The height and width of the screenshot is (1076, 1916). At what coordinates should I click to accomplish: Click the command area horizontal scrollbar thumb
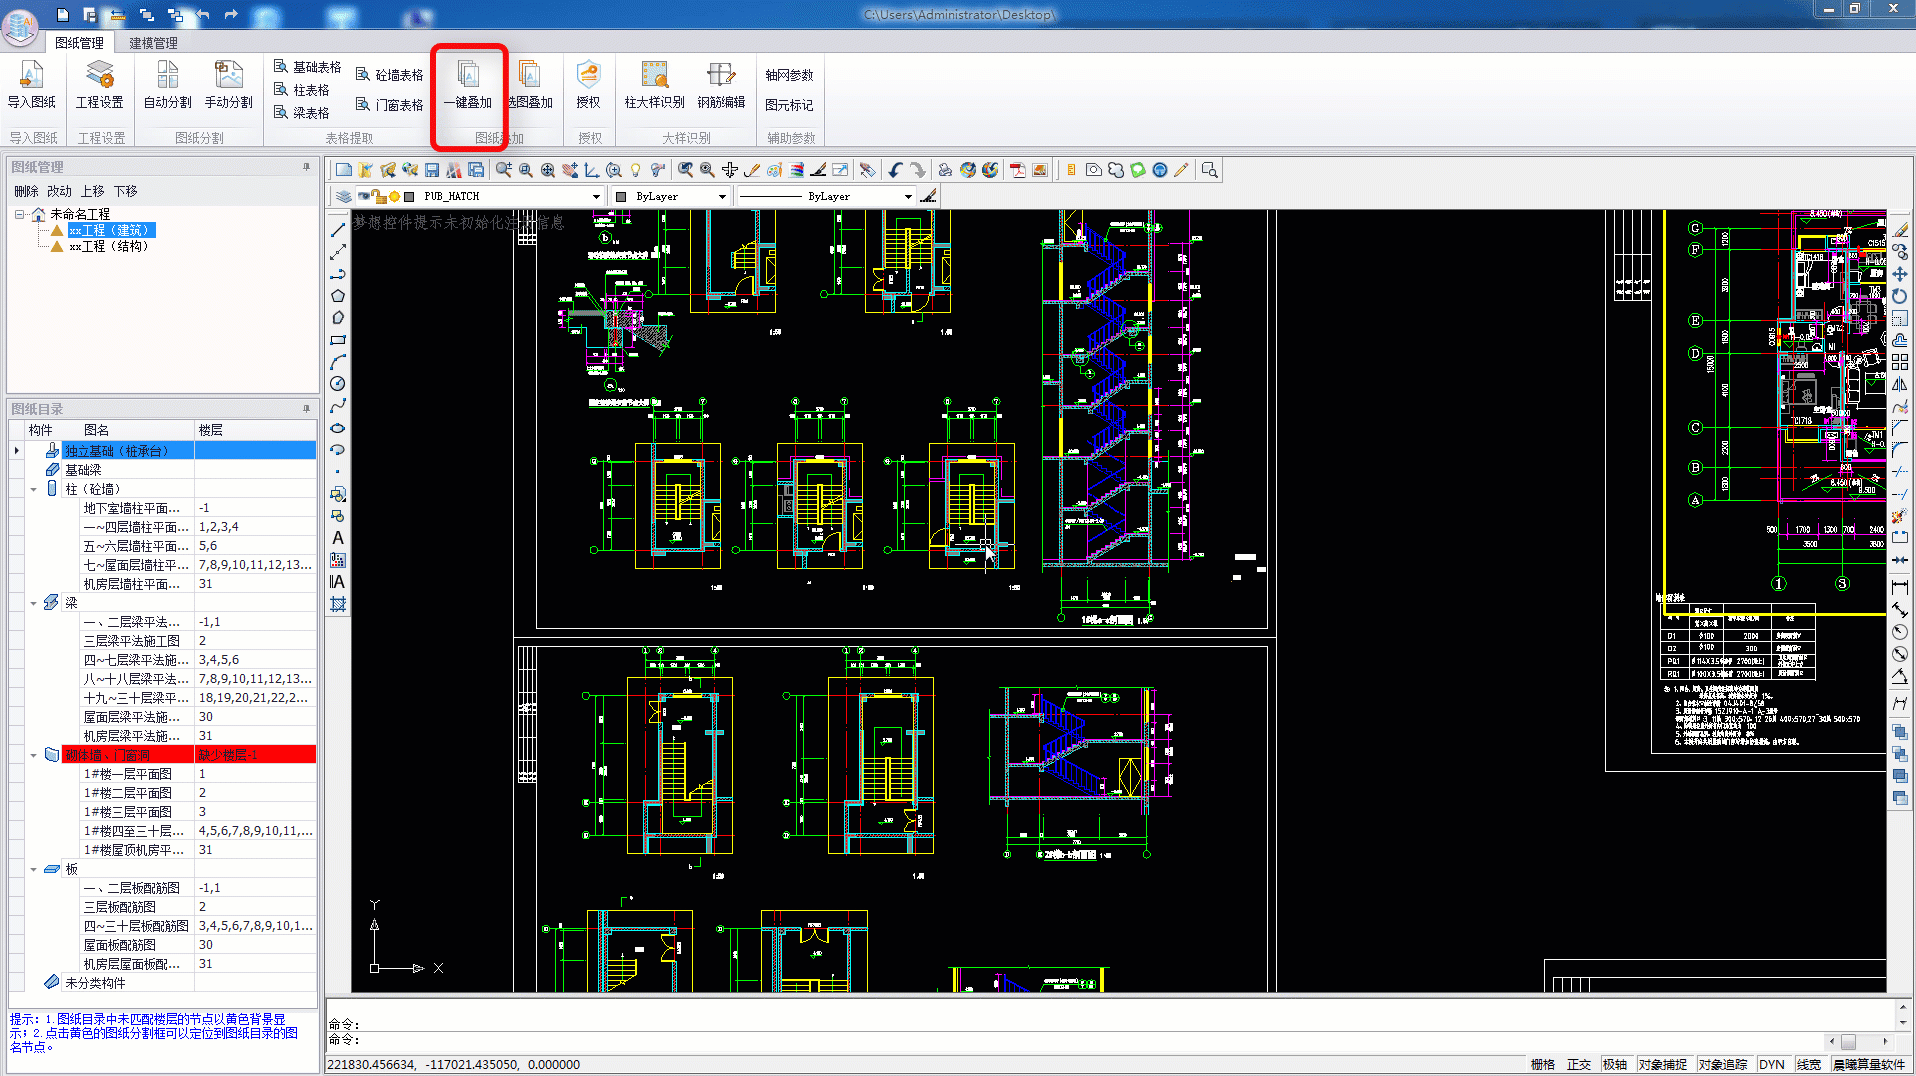coord(1848,1041)
